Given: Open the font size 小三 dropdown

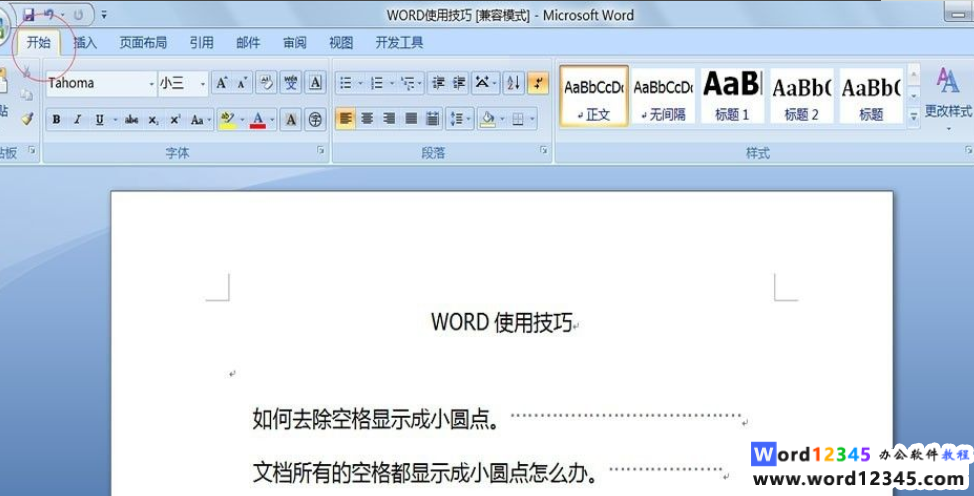Looking at the screenshot, I should 203,84.
